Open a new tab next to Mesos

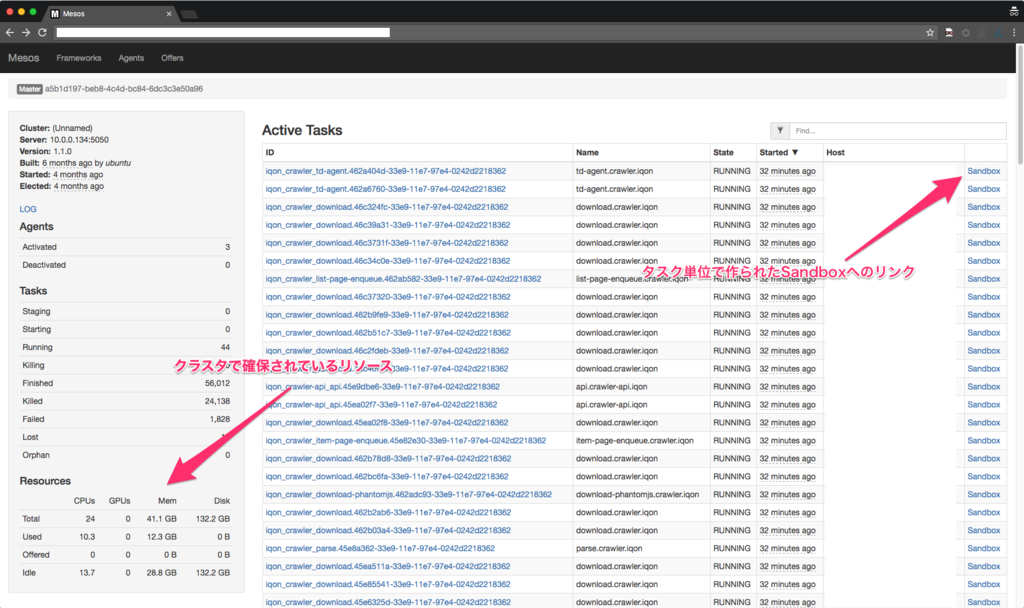(189, 14)
